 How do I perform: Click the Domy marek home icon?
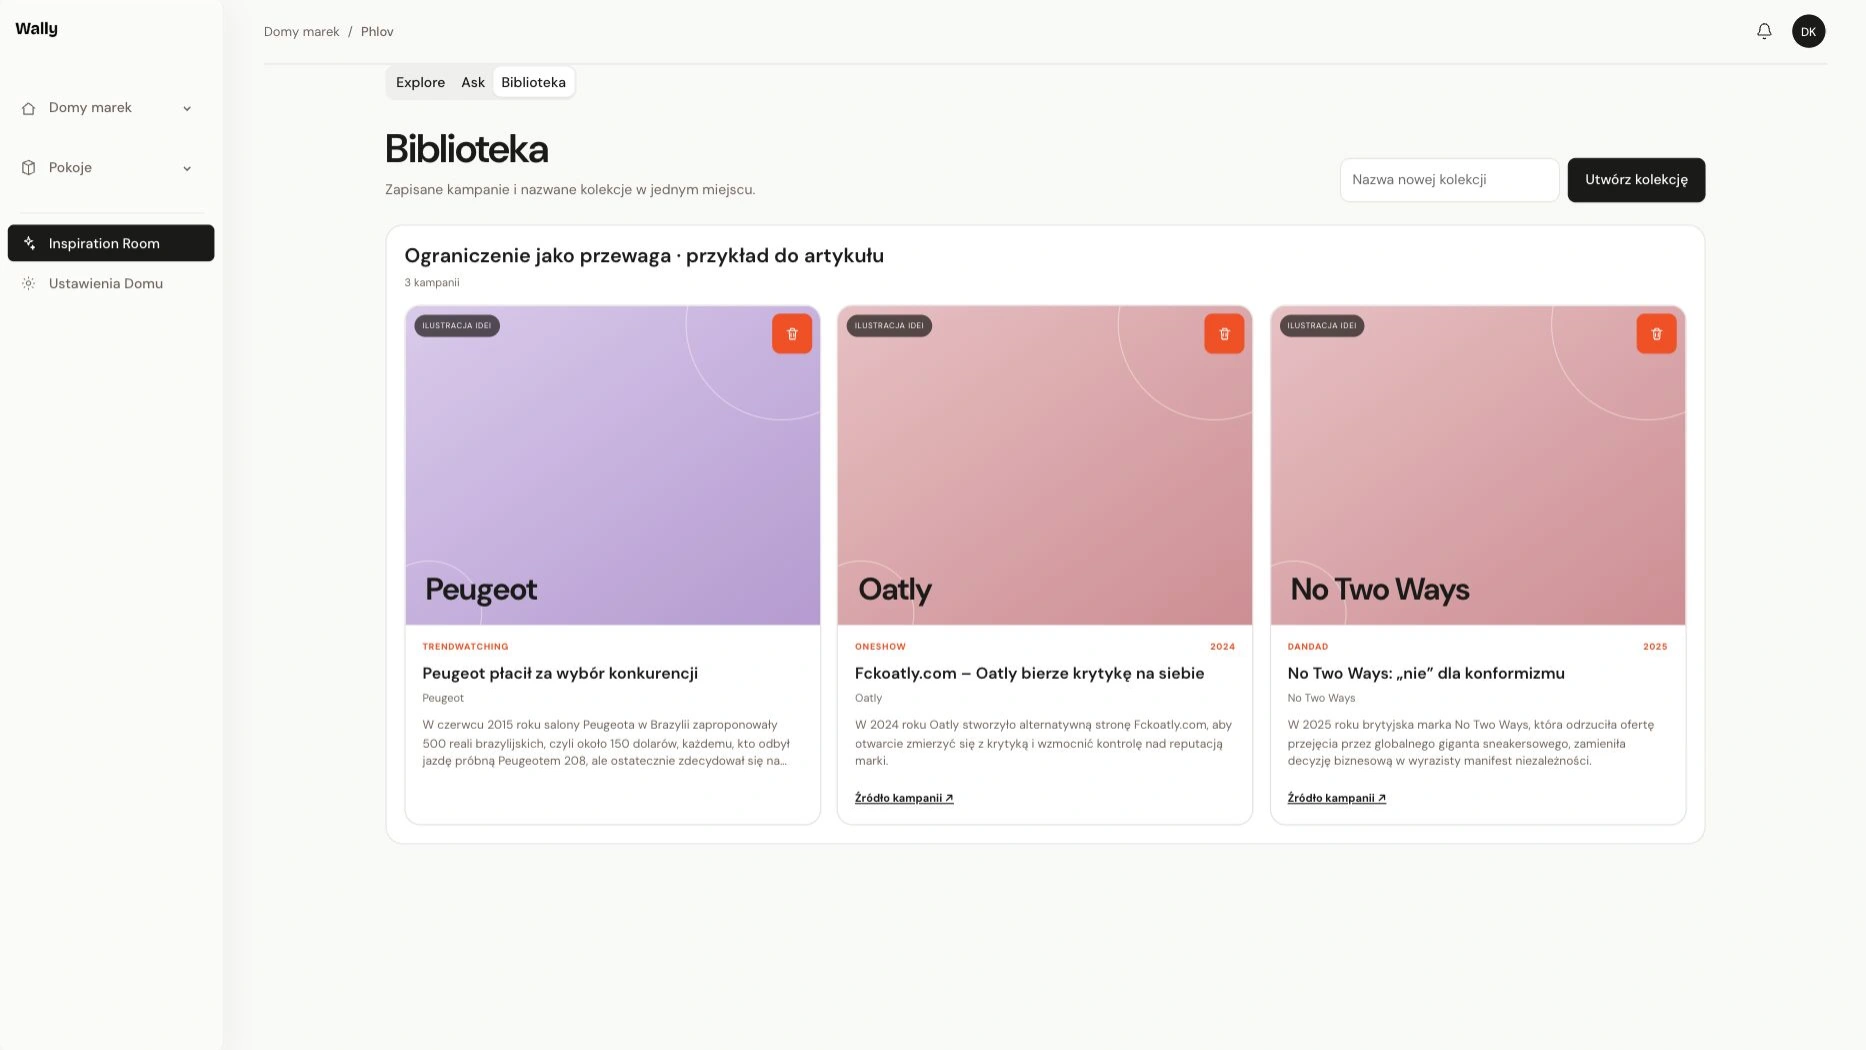[x=29, y=108]
